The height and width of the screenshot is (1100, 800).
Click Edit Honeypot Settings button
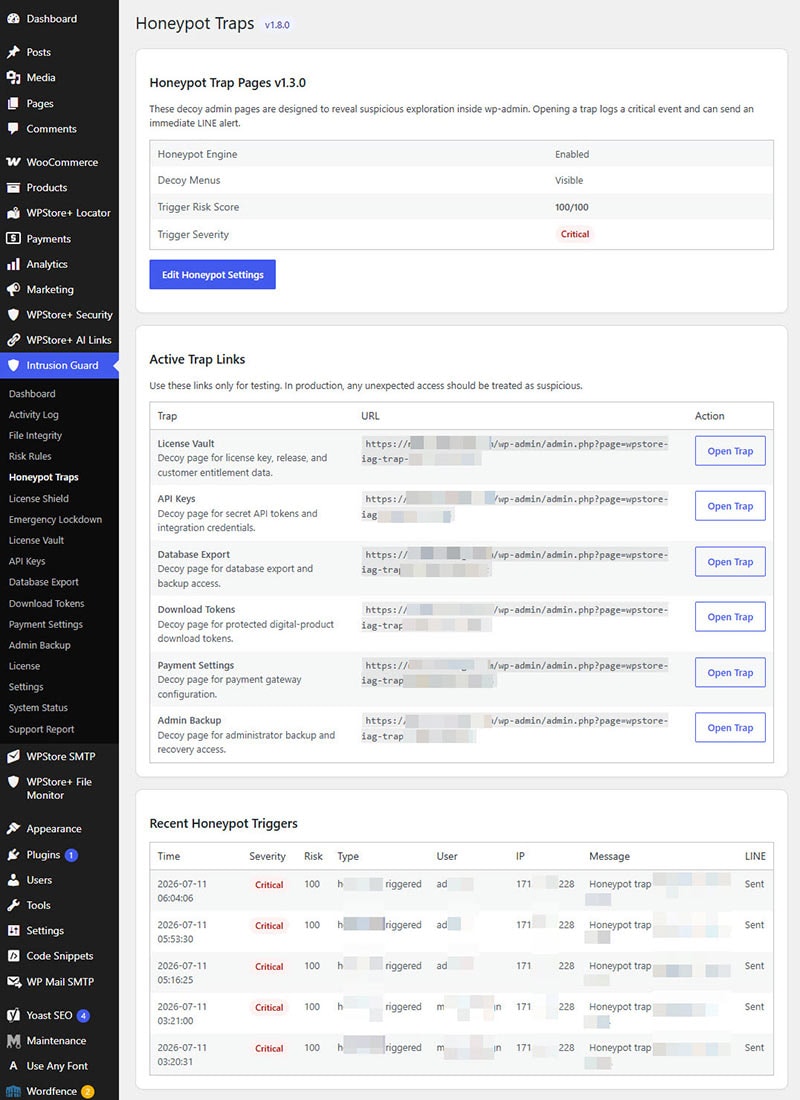click(213, 274)
